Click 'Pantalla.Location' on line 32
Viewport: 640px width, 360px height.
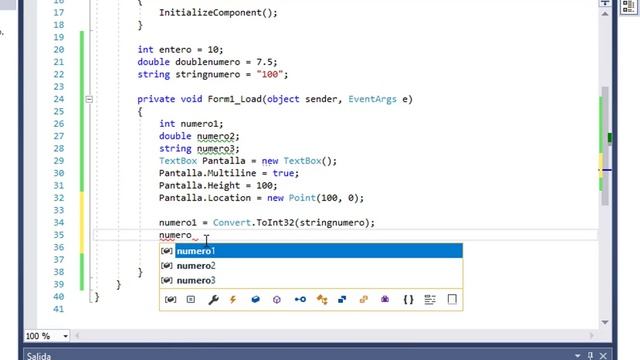(x=205, y=198)
